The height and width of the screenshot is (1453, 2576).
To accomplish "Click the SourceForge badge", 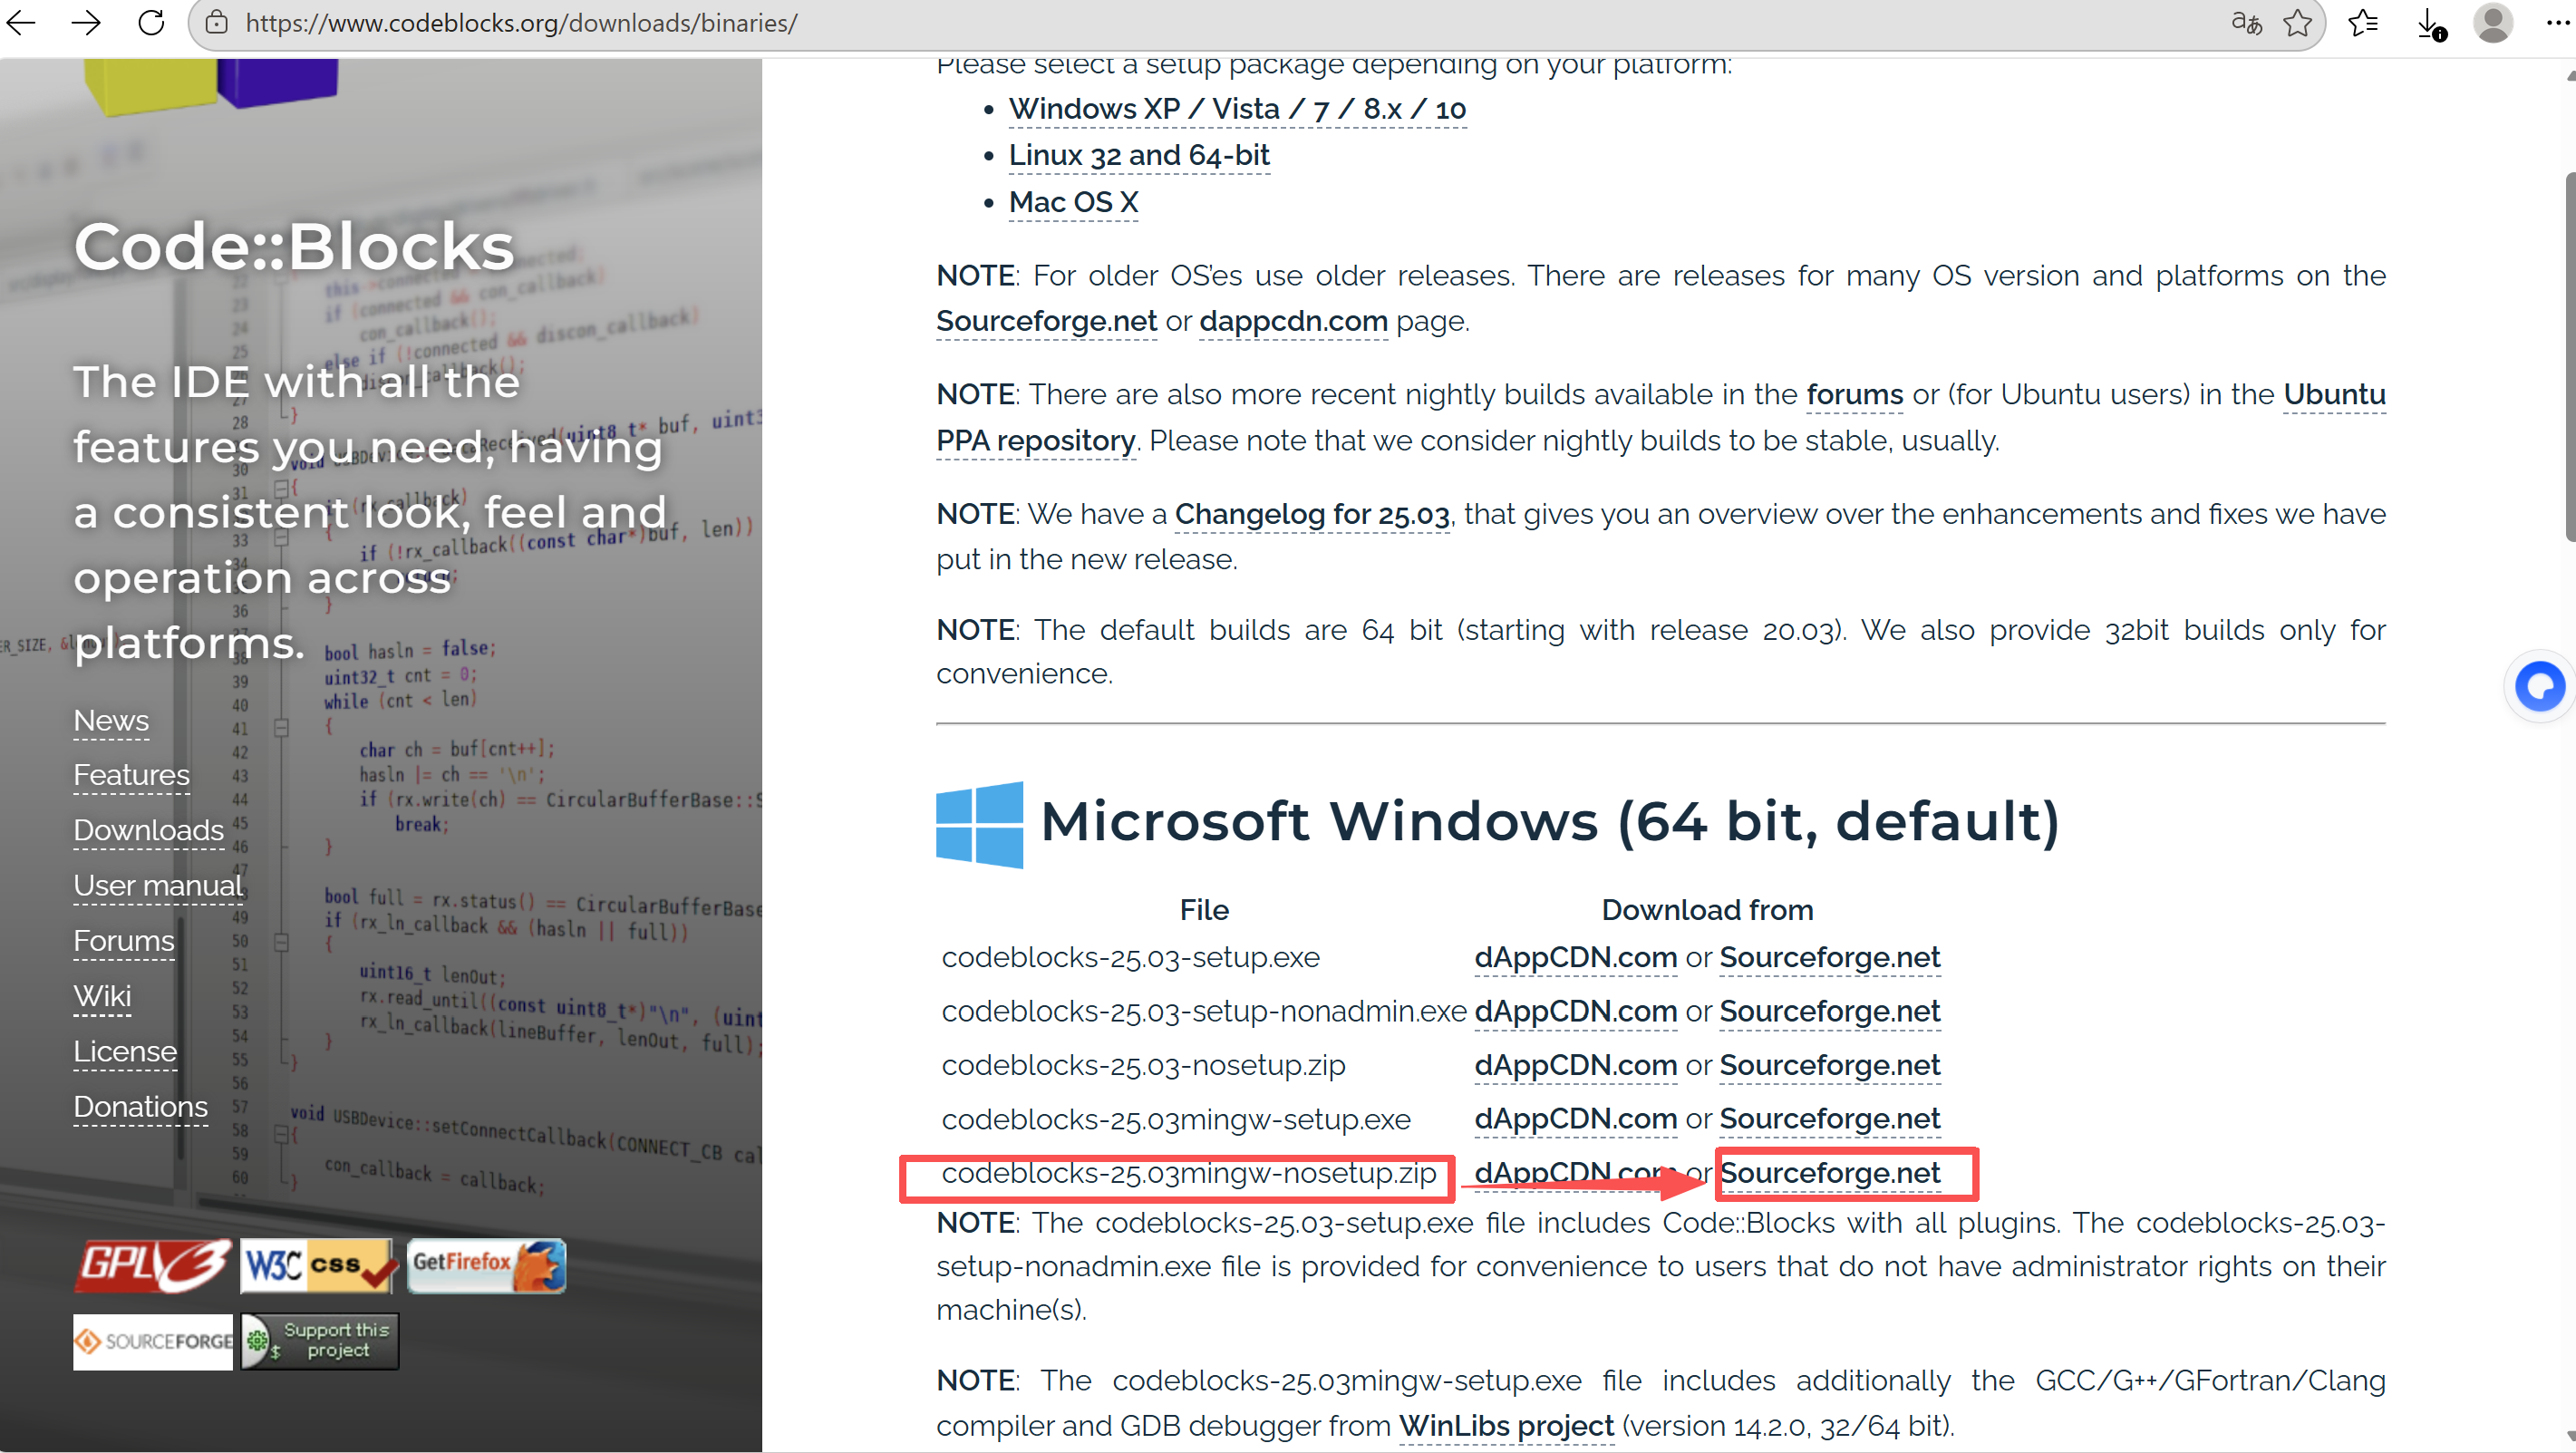I will 153,1341.
